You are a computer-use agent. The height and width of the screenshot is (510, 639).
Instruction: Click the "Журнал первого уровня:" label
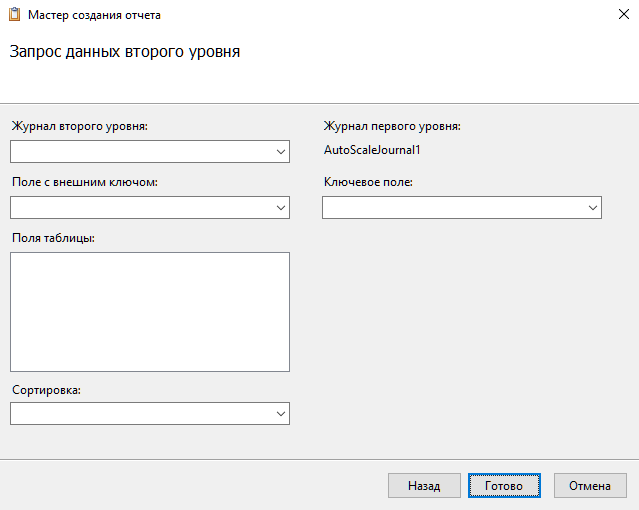[391, 127]
